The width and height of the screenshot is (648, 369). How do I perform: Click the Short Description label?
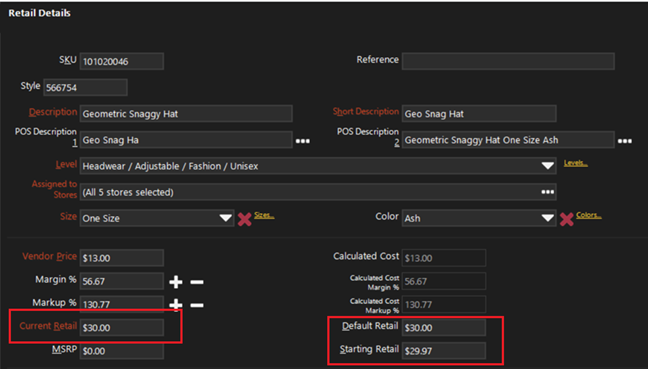point(366,112)
